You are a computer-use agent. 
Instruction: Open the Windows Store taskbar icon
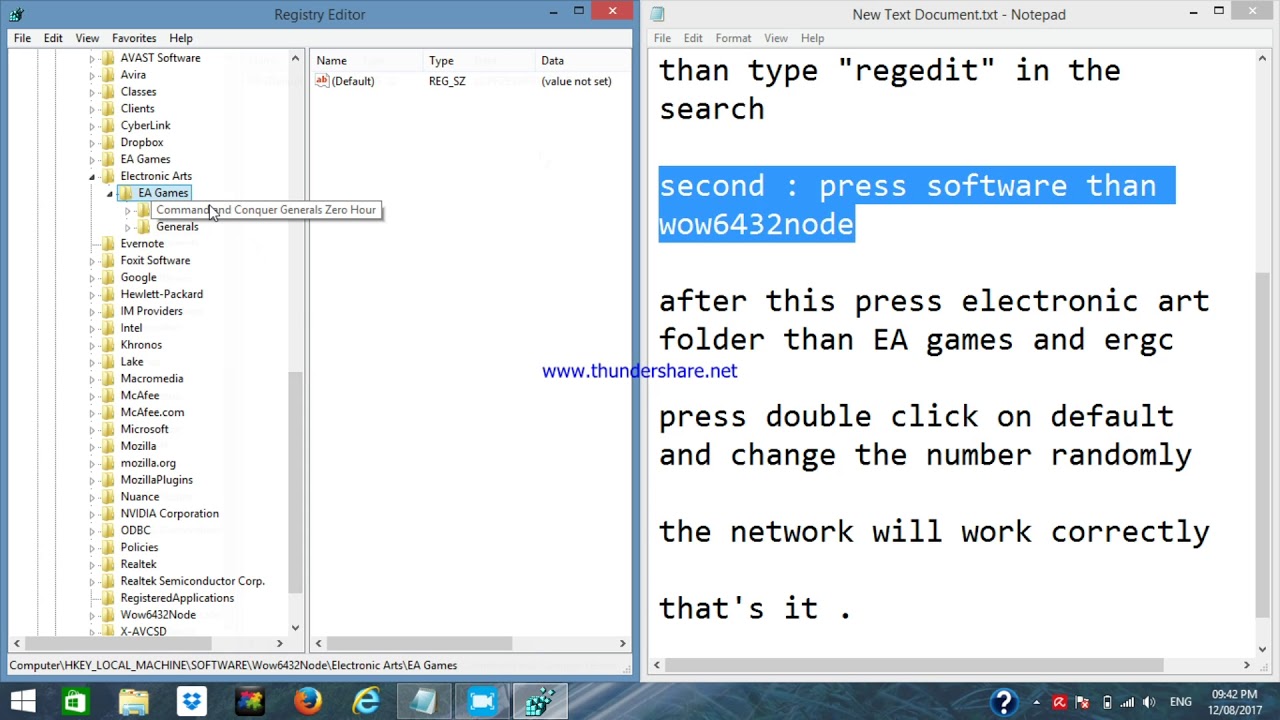(75, 702)
